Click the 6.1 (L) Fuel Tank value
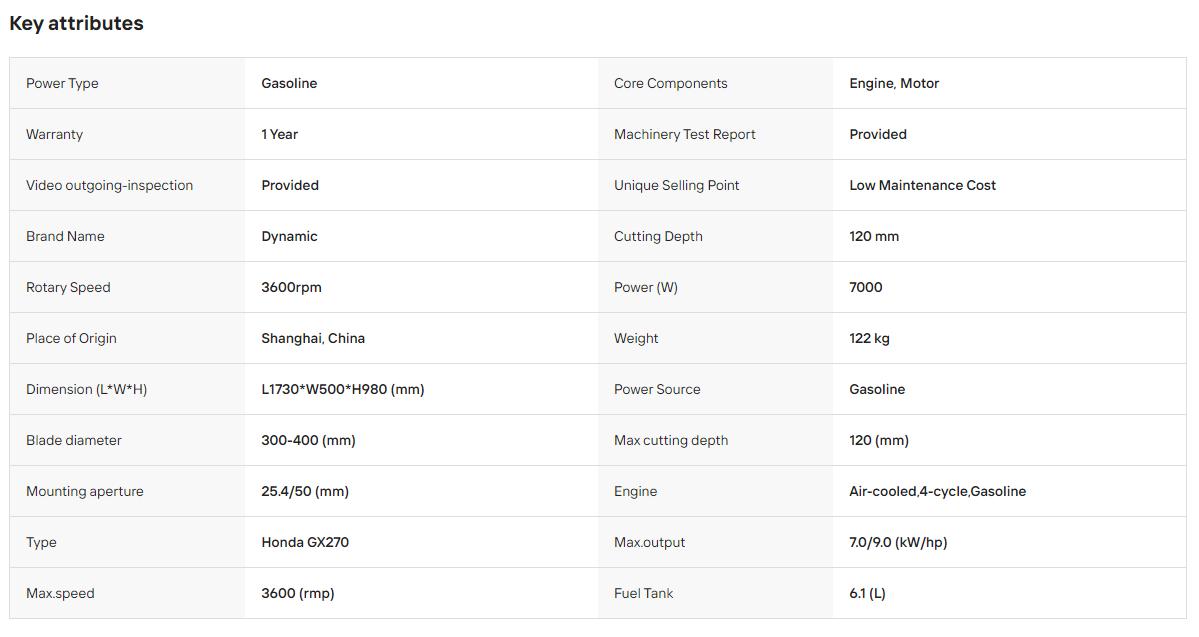 coord(867,593)
